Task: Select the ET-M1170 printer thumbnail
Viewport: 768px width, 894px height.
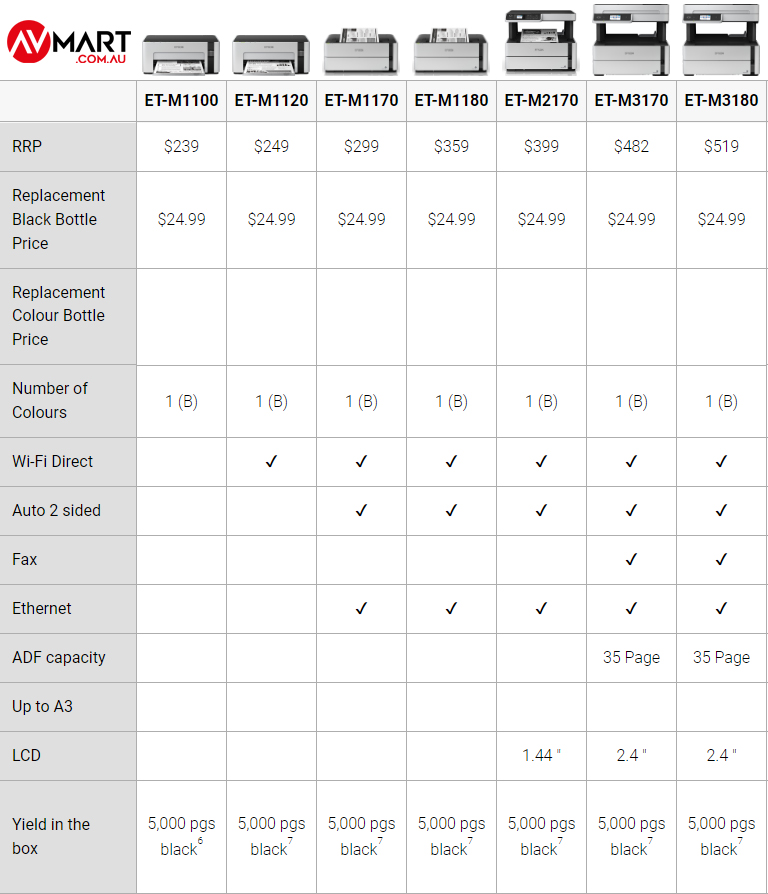Action: pyautogui.click(x=361, y=50)
